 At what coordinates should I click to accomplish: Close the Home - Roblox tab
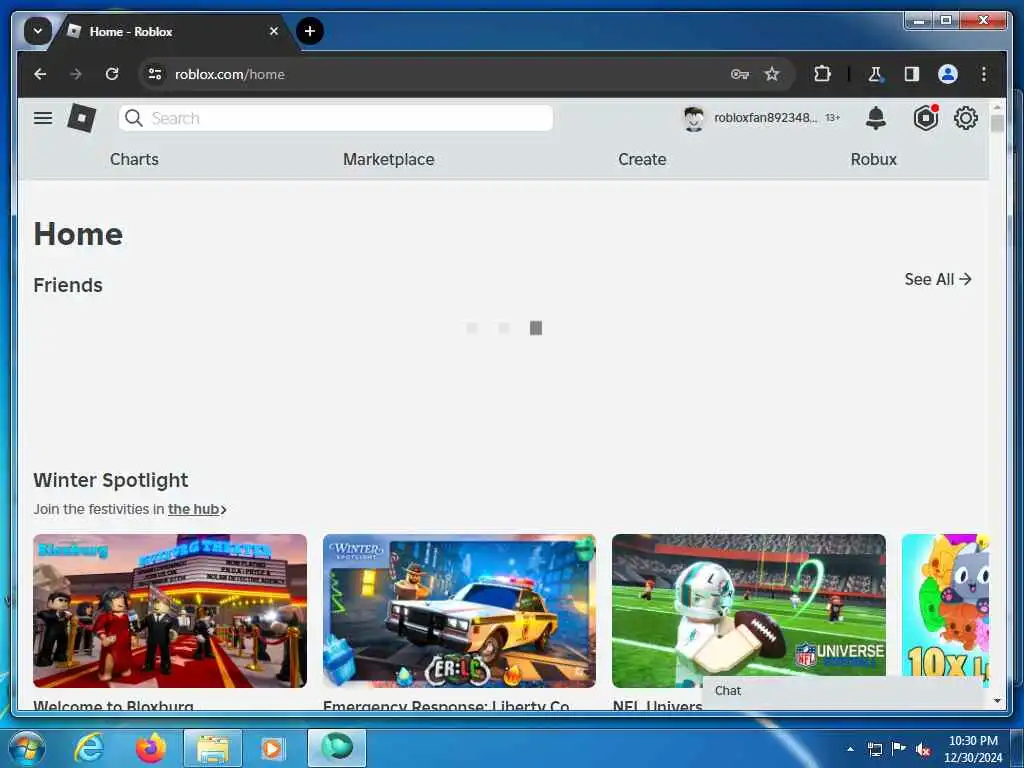click(x=274, y=31)
